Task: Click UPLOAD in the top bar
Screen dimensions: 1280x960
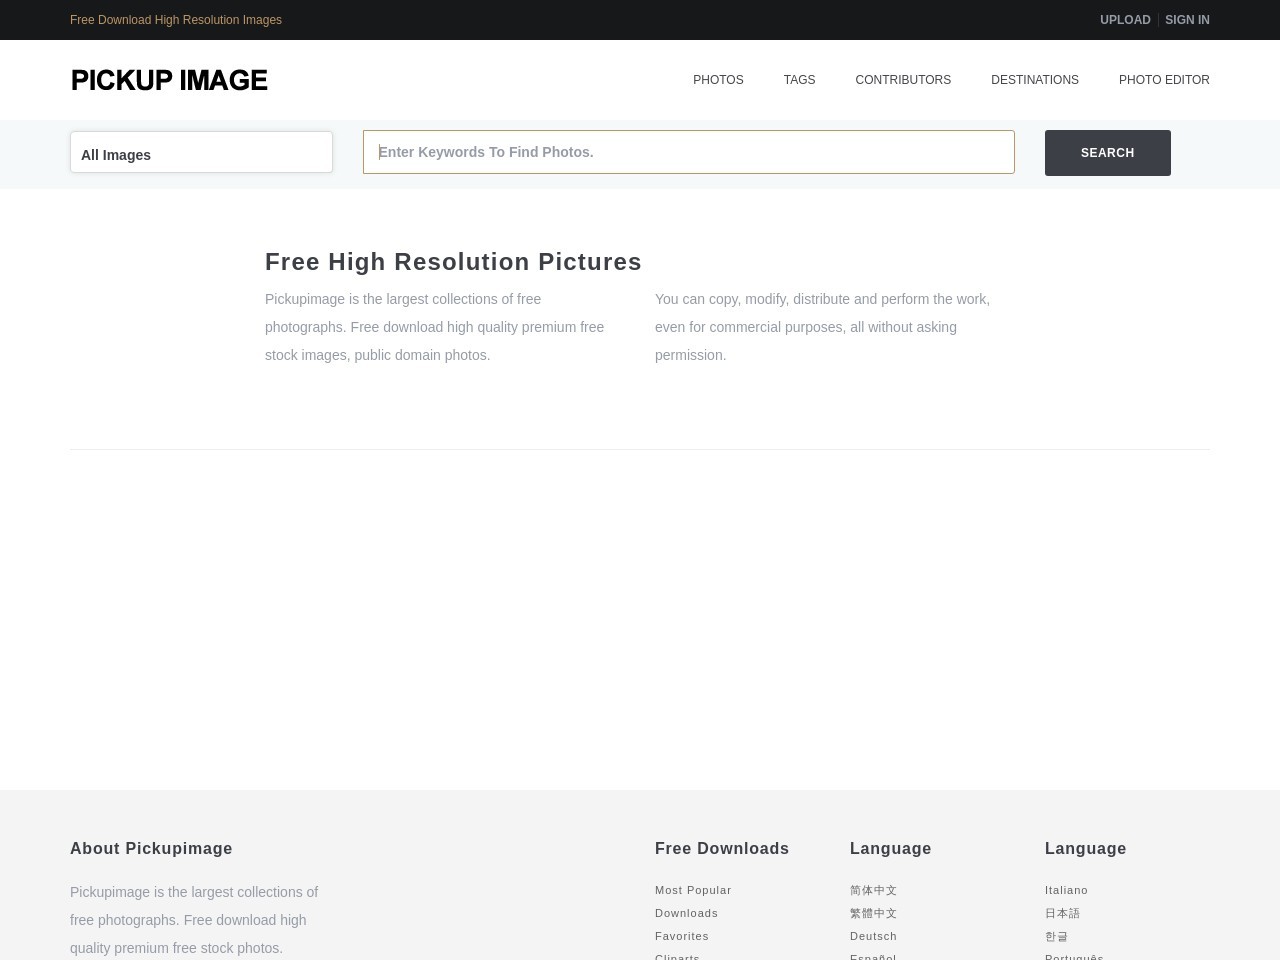Action: pyautogui.click(x=1125, y=20)
